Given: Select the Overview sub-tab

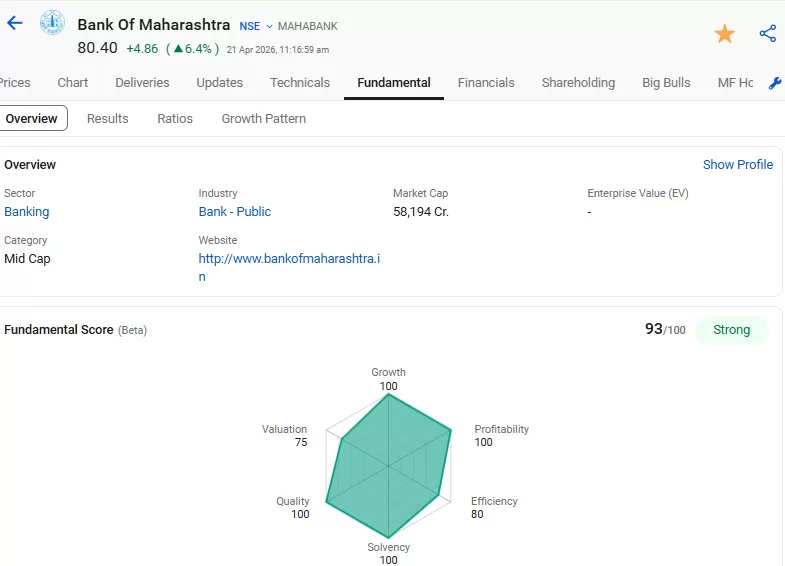Looking at the screenshot, I should [31, 119].
